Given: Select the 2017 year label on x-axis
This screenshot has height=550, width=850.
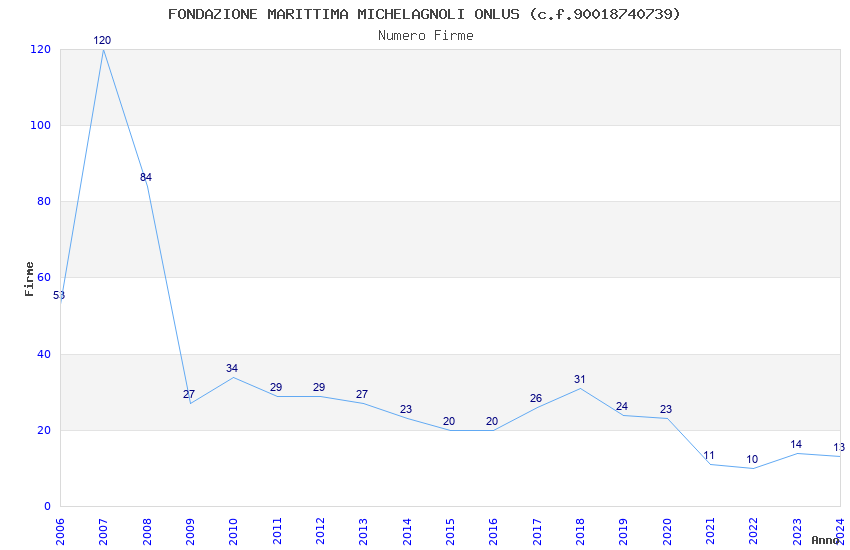Looking at the screenshot, I should coord(537,532).
